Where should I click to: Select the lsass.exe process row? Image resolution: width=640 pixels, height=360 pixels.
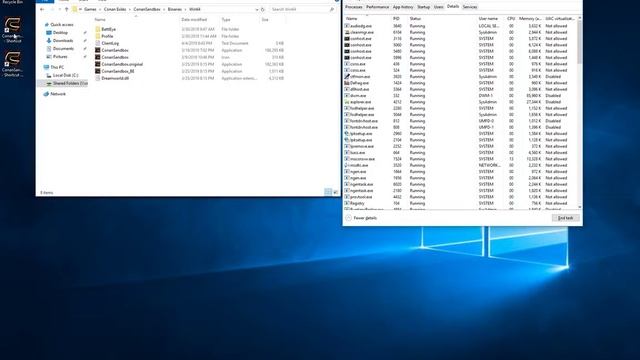pos(460,153)
